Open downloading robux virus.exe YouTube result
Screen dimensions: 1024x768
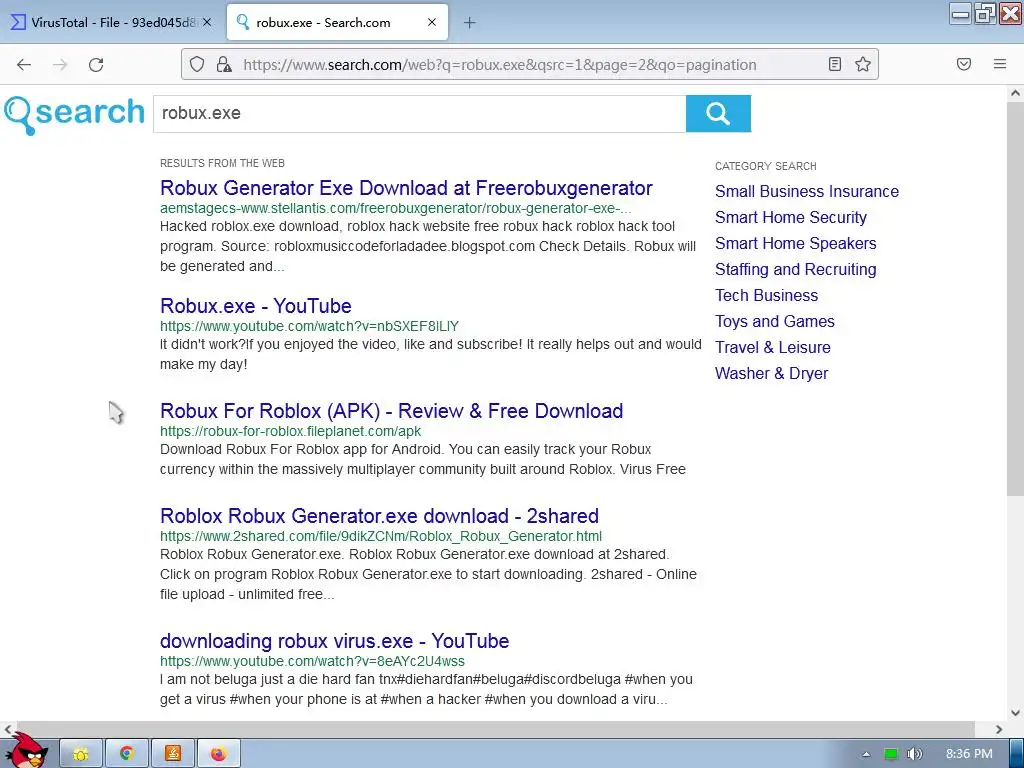334,641
